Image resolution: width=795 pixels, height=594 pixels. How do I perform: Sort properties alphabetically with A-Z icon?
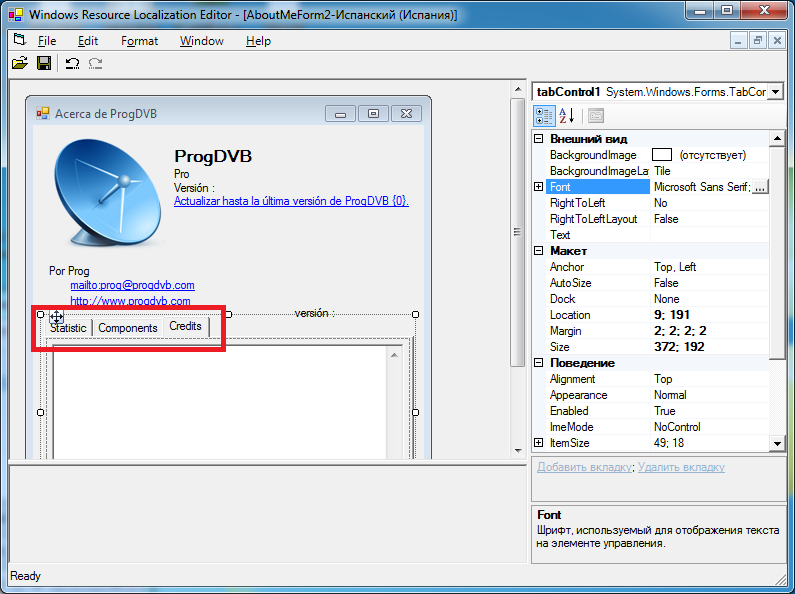click(x=566, y=115)
